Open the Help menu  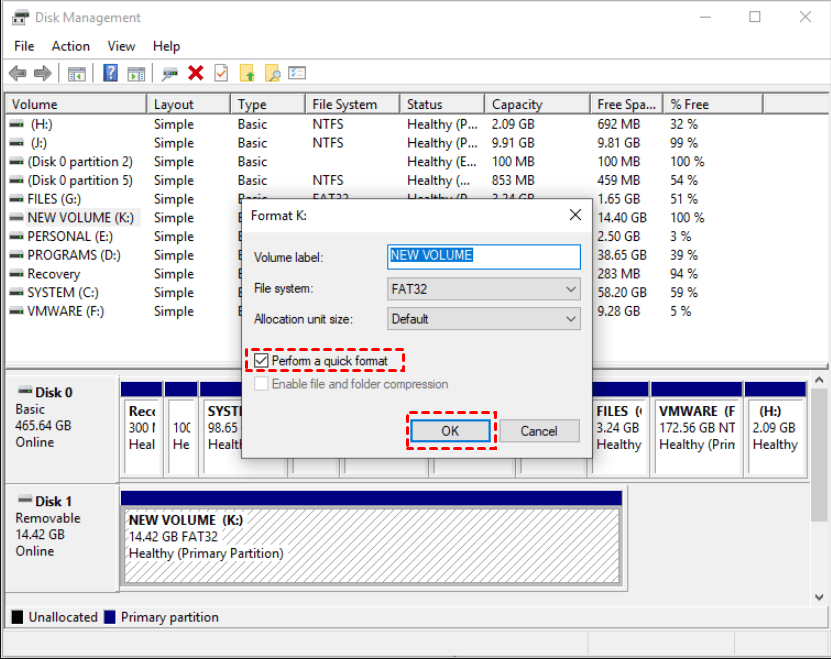(x=166, y=46)
